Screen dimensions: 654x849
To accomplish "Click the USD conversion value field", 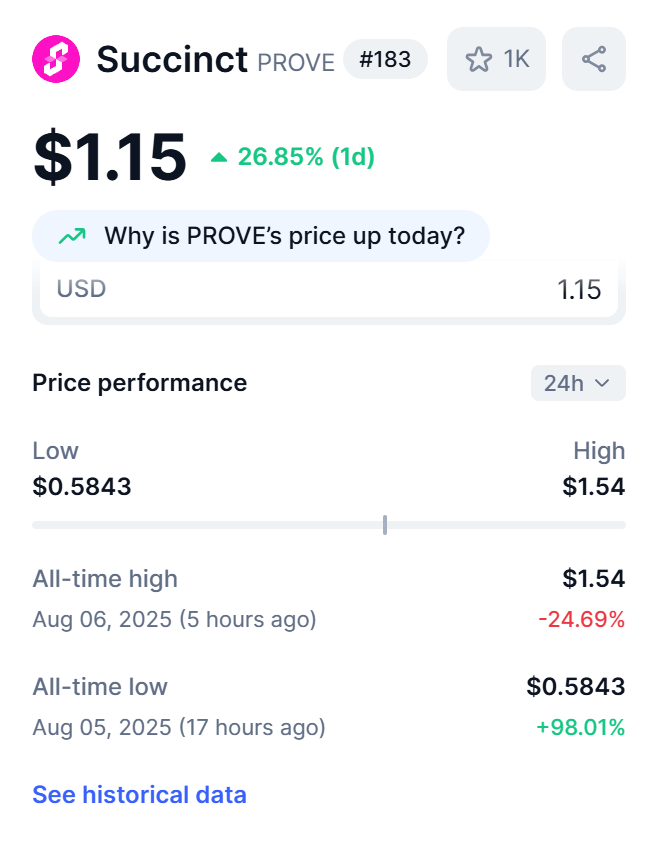I will (x=579, y=290).
